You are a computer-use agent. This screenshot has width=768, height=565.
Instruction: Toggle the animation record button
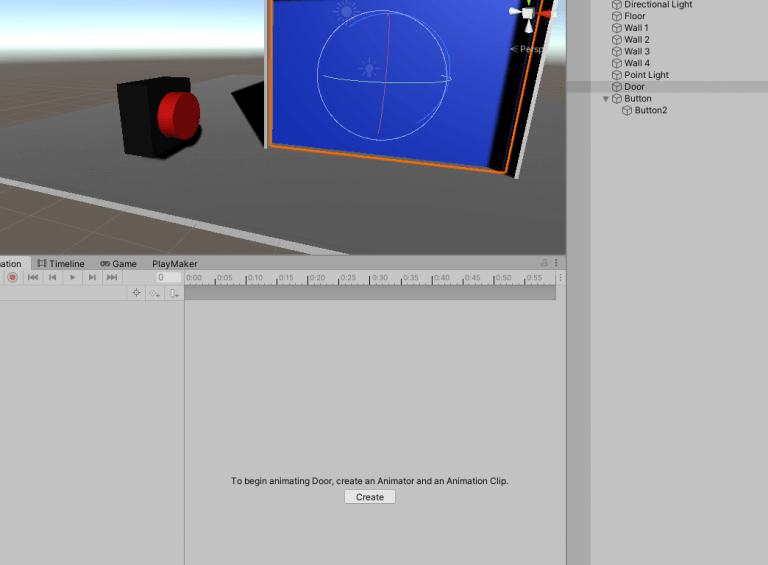click(x=13, y=278)
